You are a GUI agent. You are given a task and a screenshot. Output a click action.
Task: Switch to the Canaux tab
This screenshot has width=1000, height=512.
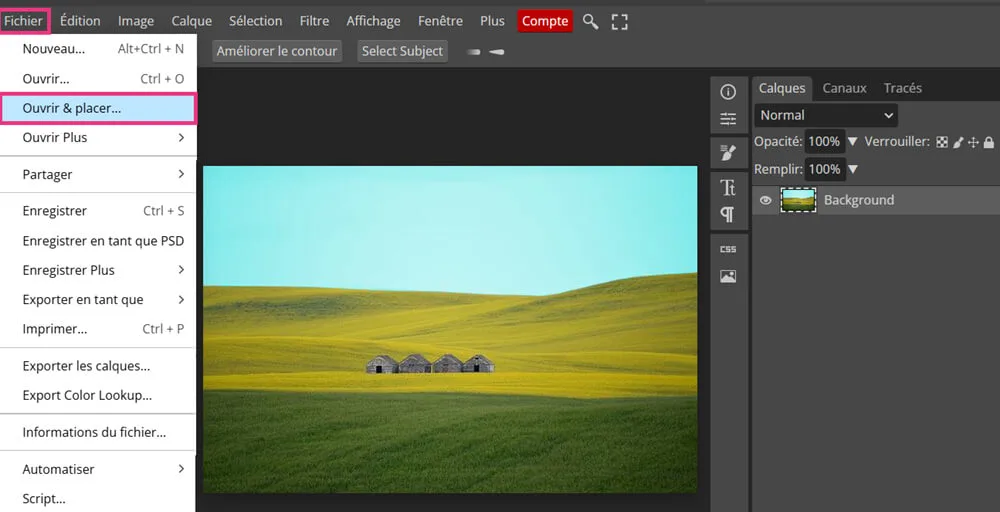tap(844, 88)
